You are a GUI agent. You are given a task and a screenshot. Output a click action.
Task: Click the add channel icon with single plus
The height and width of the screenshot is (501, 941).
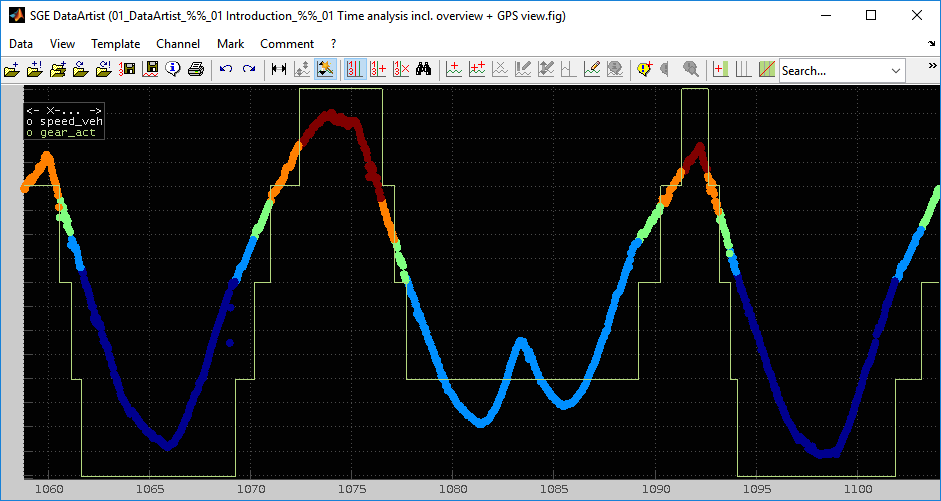click(x=454, y=69)
